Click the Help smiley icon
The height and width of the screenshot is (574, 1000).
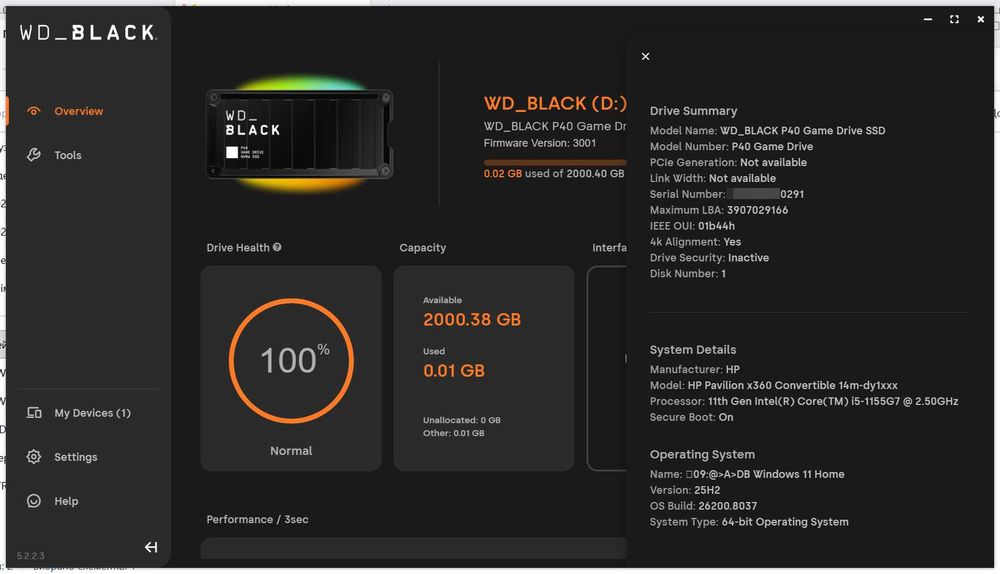[x=34, y=501]
